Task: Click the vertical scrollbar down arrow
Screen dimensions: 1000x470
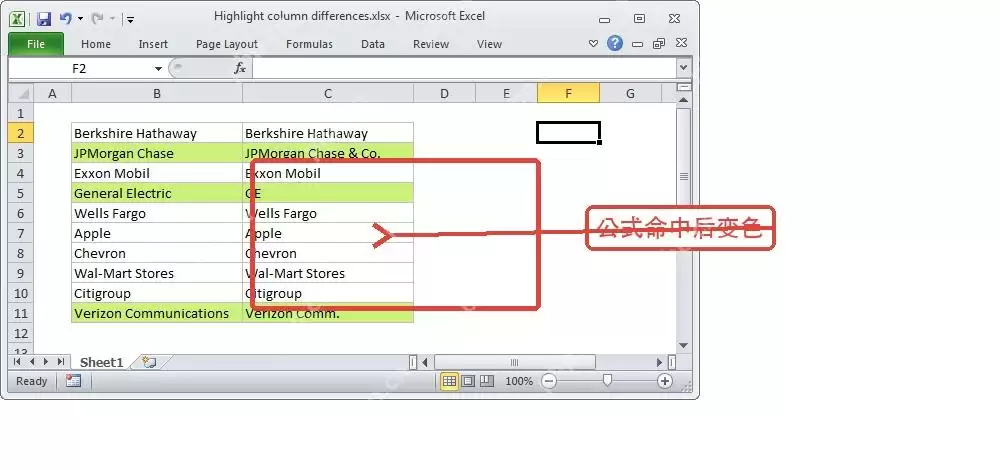Action: coord(684,346)
